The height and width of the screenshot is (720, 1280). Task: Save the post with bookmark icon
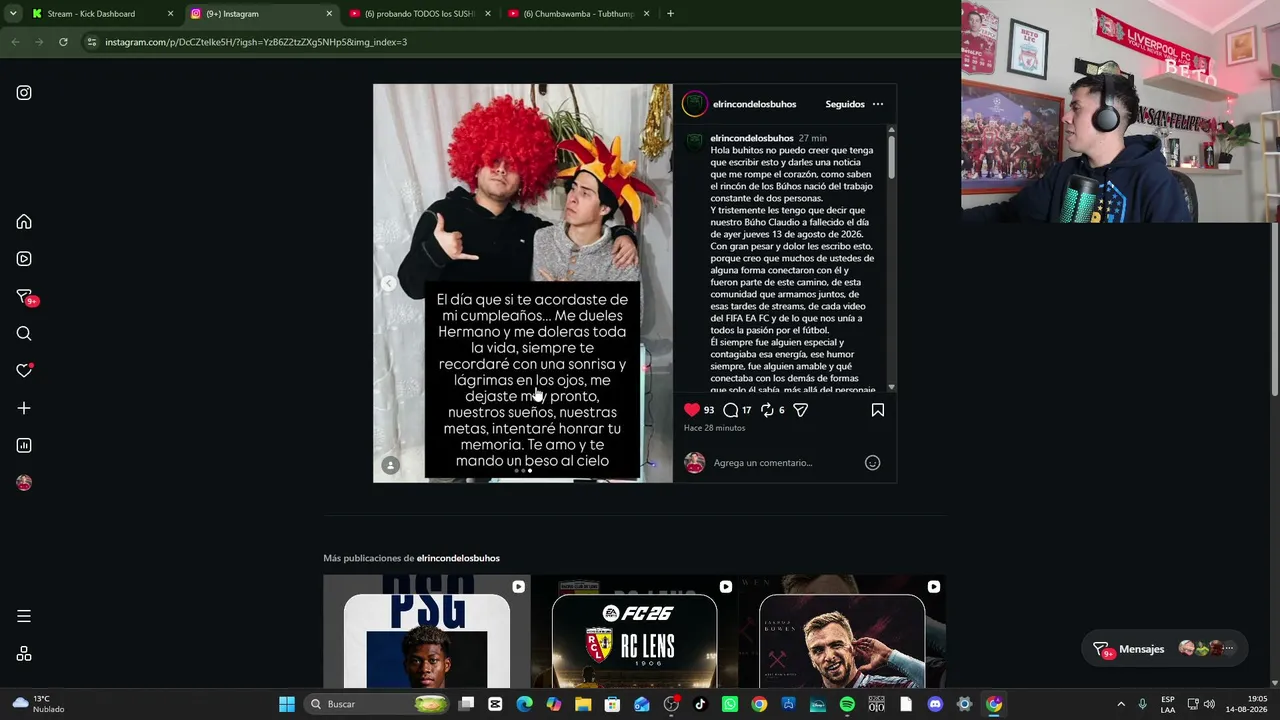878,410
